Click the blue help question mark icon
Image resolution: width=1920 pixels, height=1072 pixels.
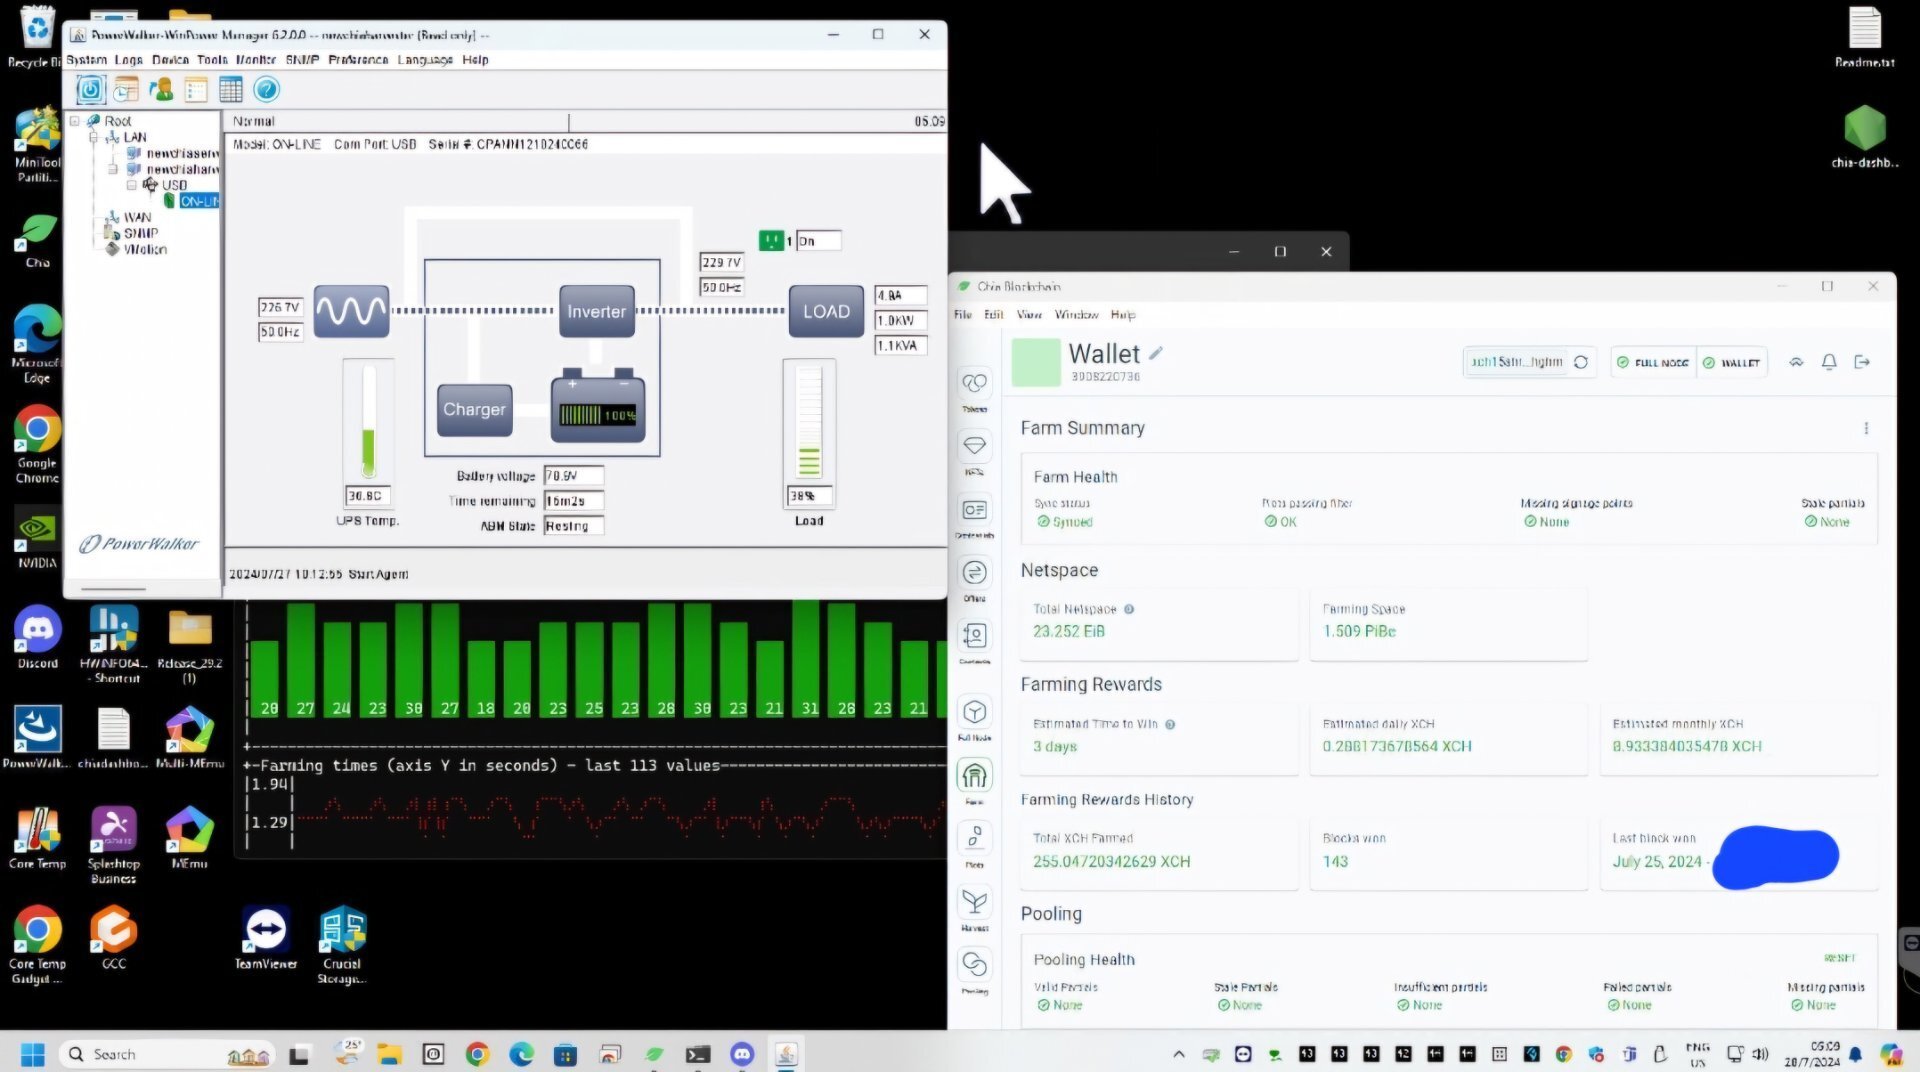(266, 90)
